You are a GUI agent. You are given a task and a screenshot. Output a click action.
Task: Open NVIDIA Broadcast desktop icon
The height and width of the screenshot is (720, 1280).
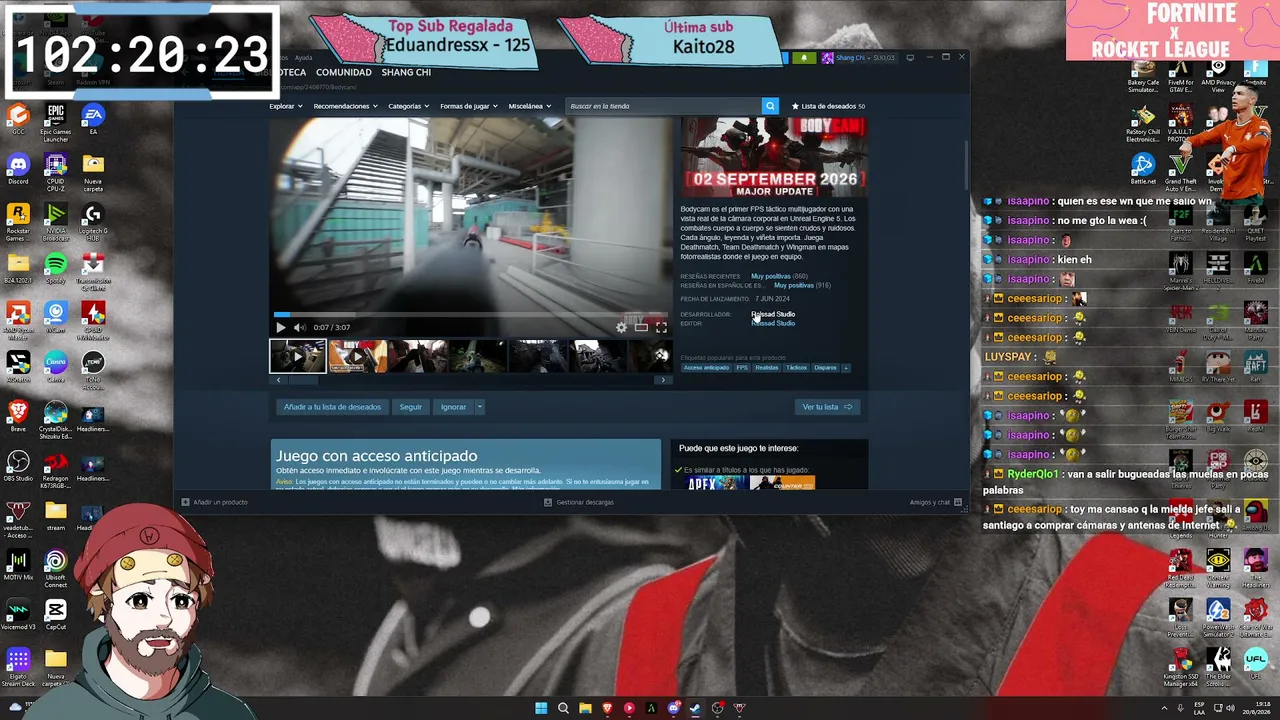click(x=56, y=224)
